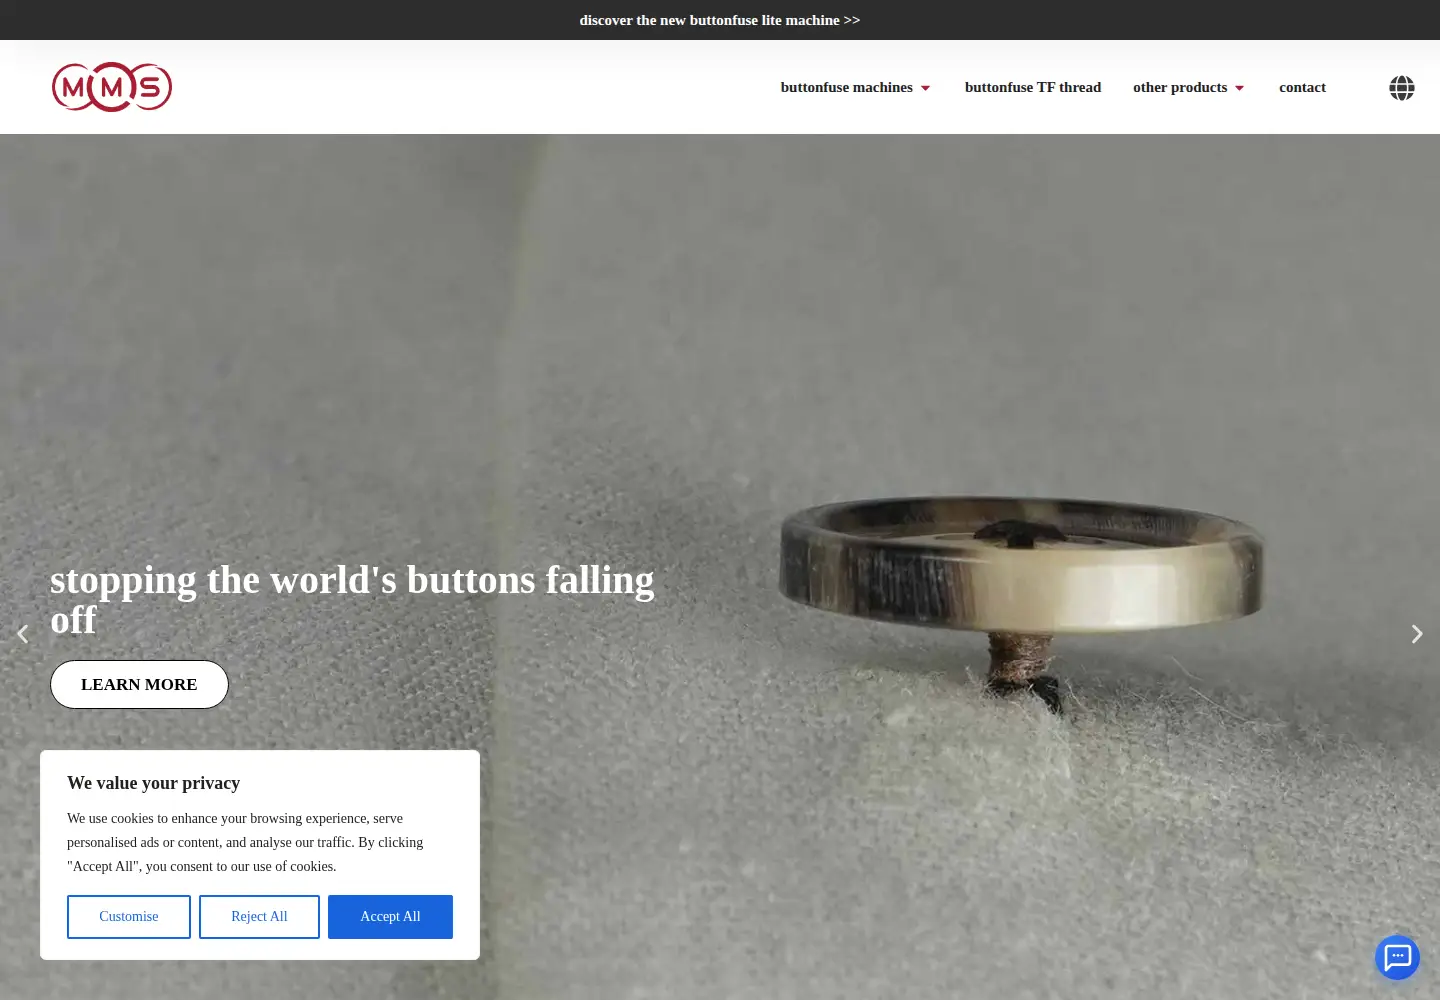Expand other products dropdown arrow

(x=1240, y=88)
